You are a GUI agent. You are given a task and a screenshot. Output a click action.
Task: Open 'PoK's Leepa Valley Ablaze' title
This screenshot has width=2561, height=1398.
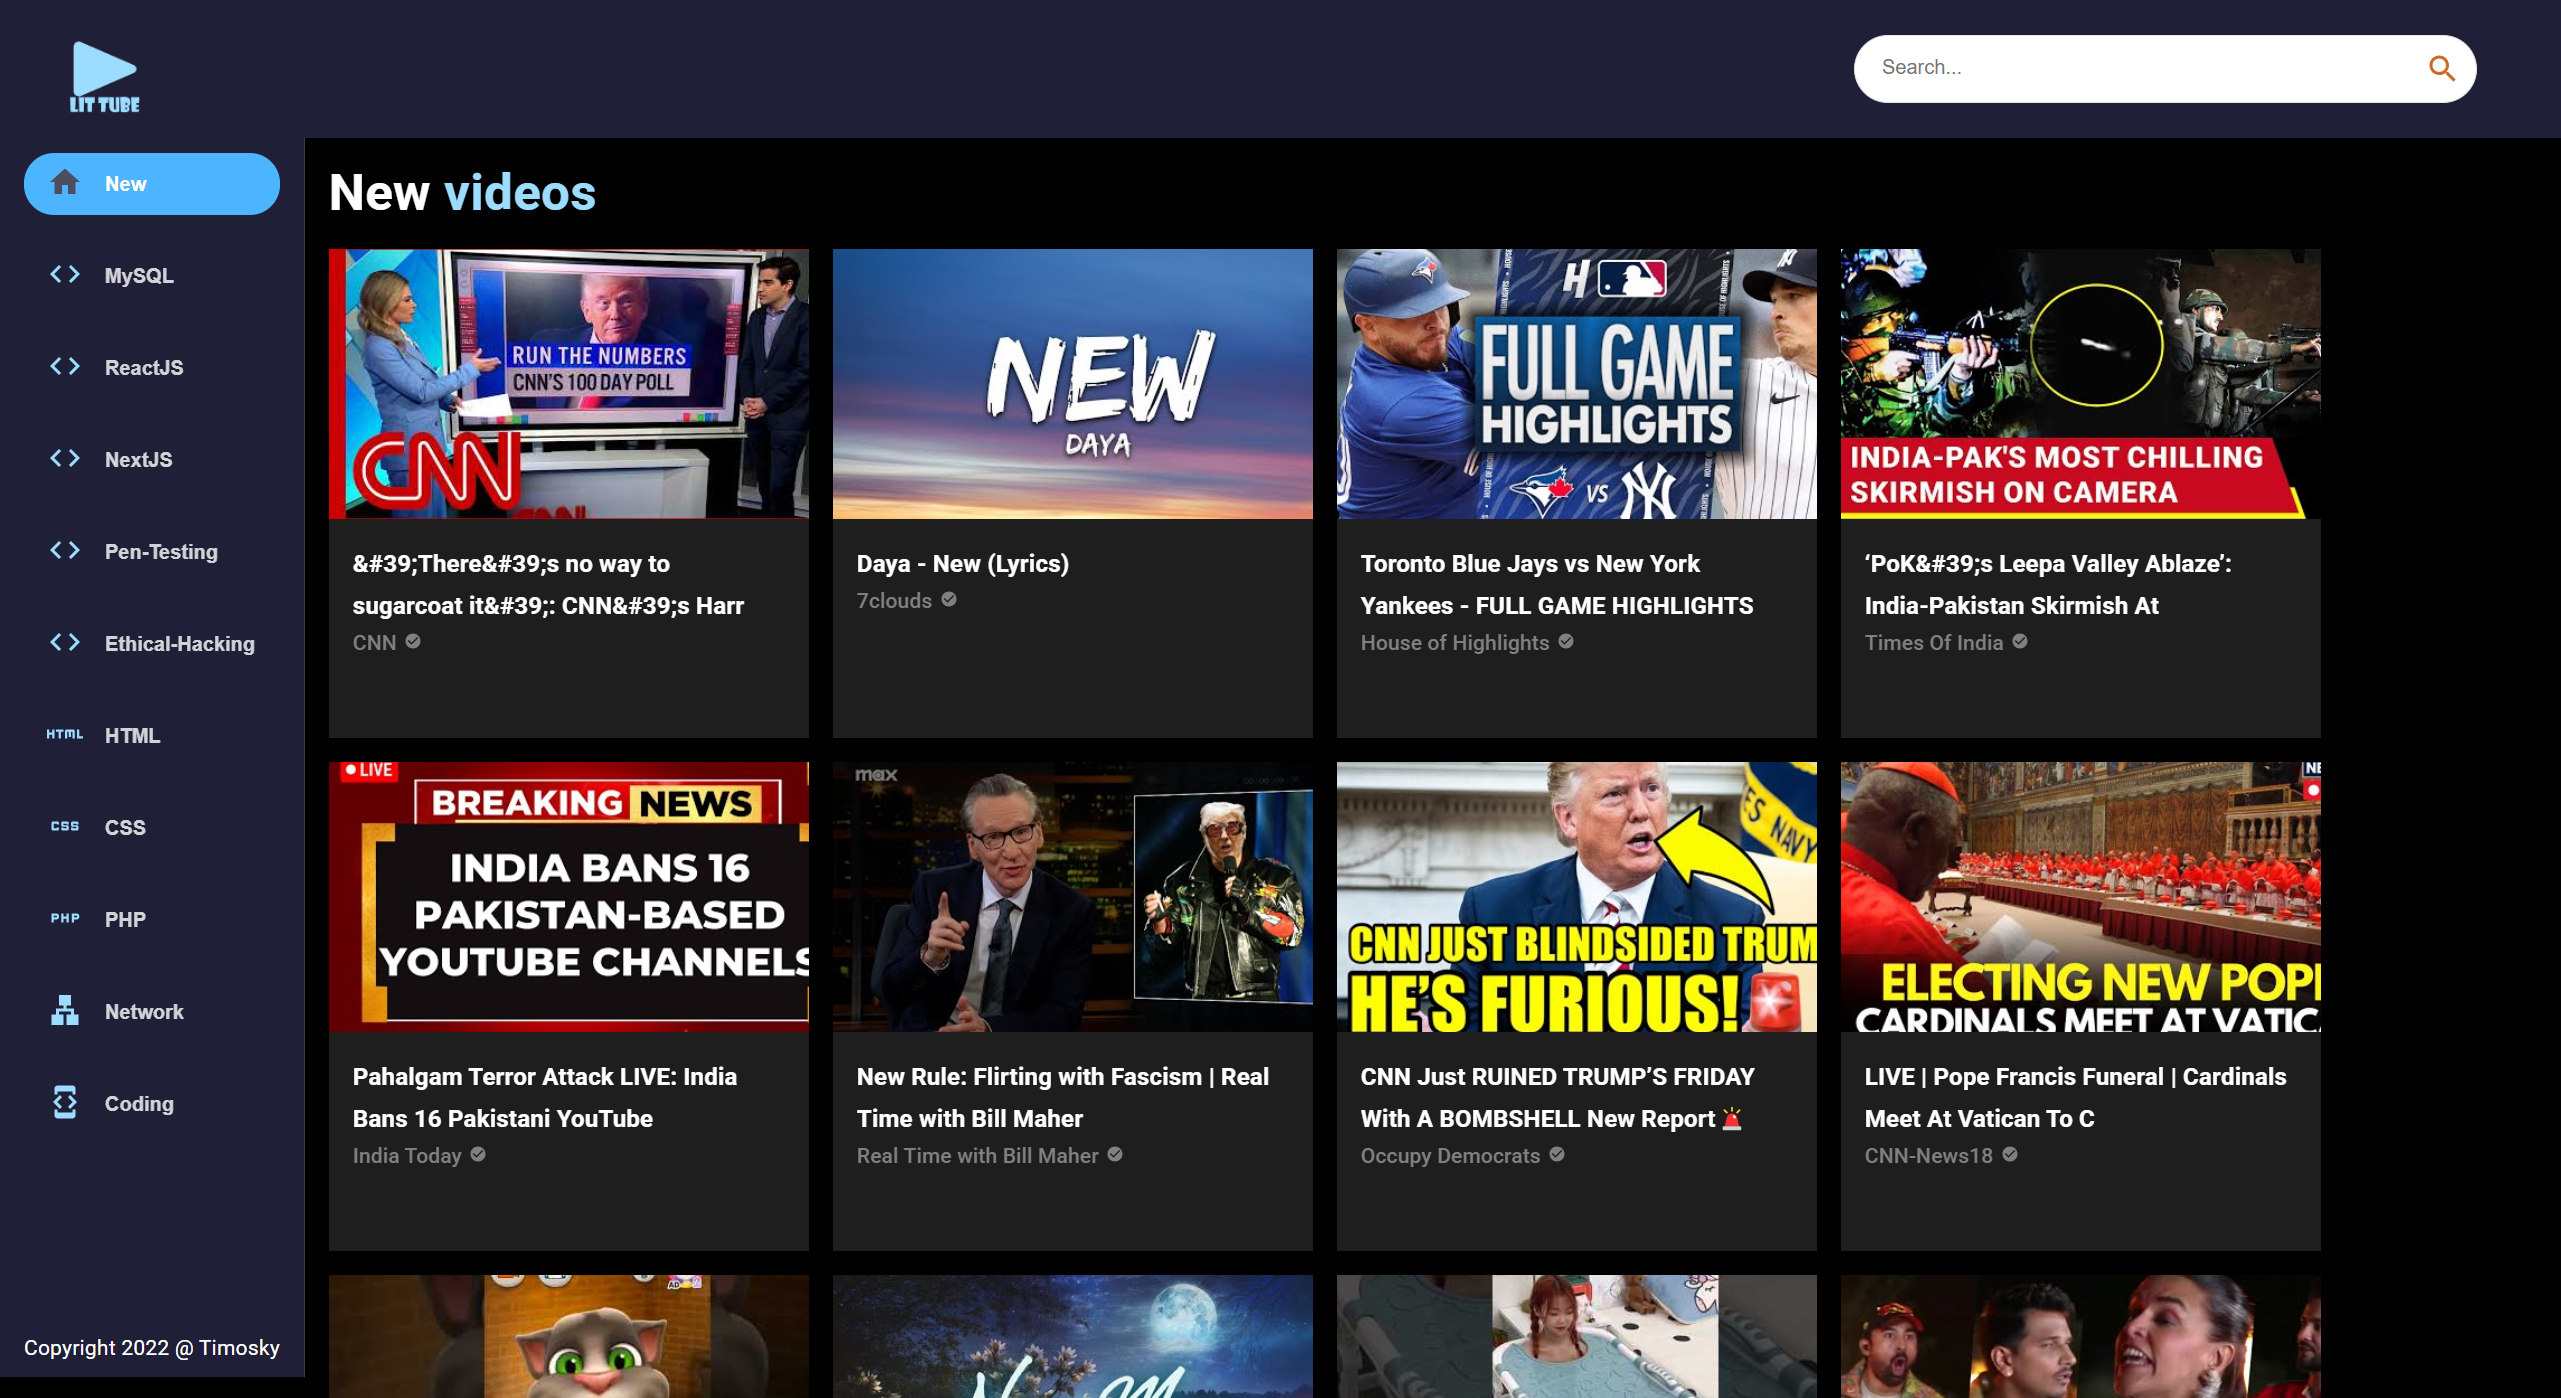click(x=2048, y=585)
